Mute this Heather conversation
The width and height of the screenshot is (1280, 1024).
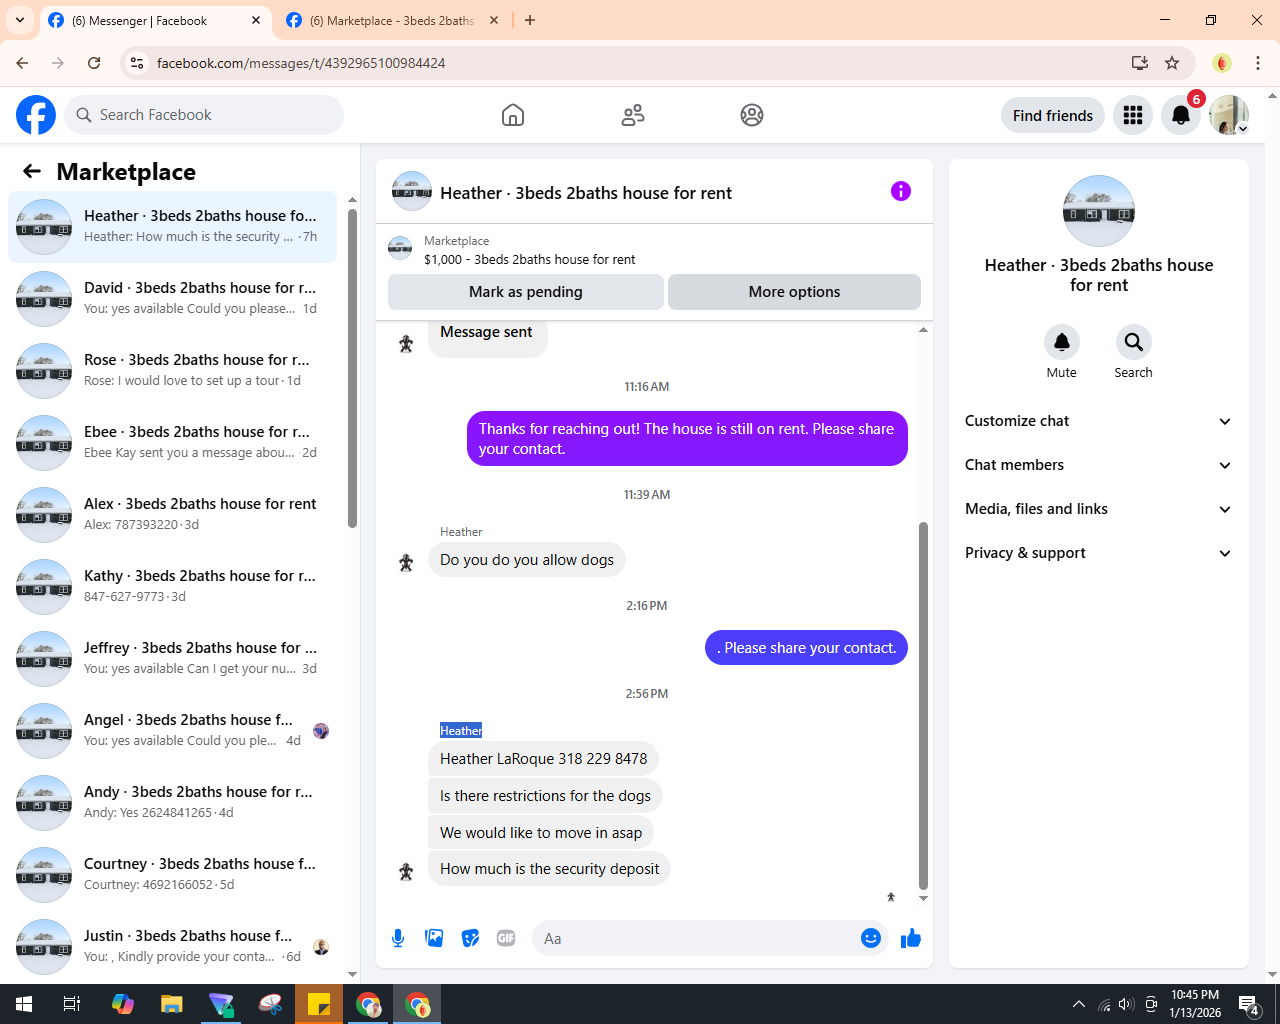(1062, 342)
